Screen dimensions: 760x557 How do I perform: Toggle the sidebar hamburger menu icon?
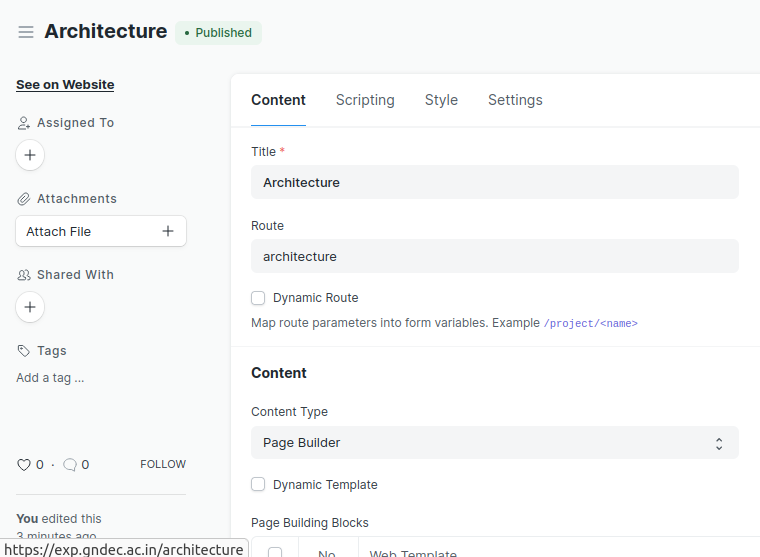click(26, 32)
